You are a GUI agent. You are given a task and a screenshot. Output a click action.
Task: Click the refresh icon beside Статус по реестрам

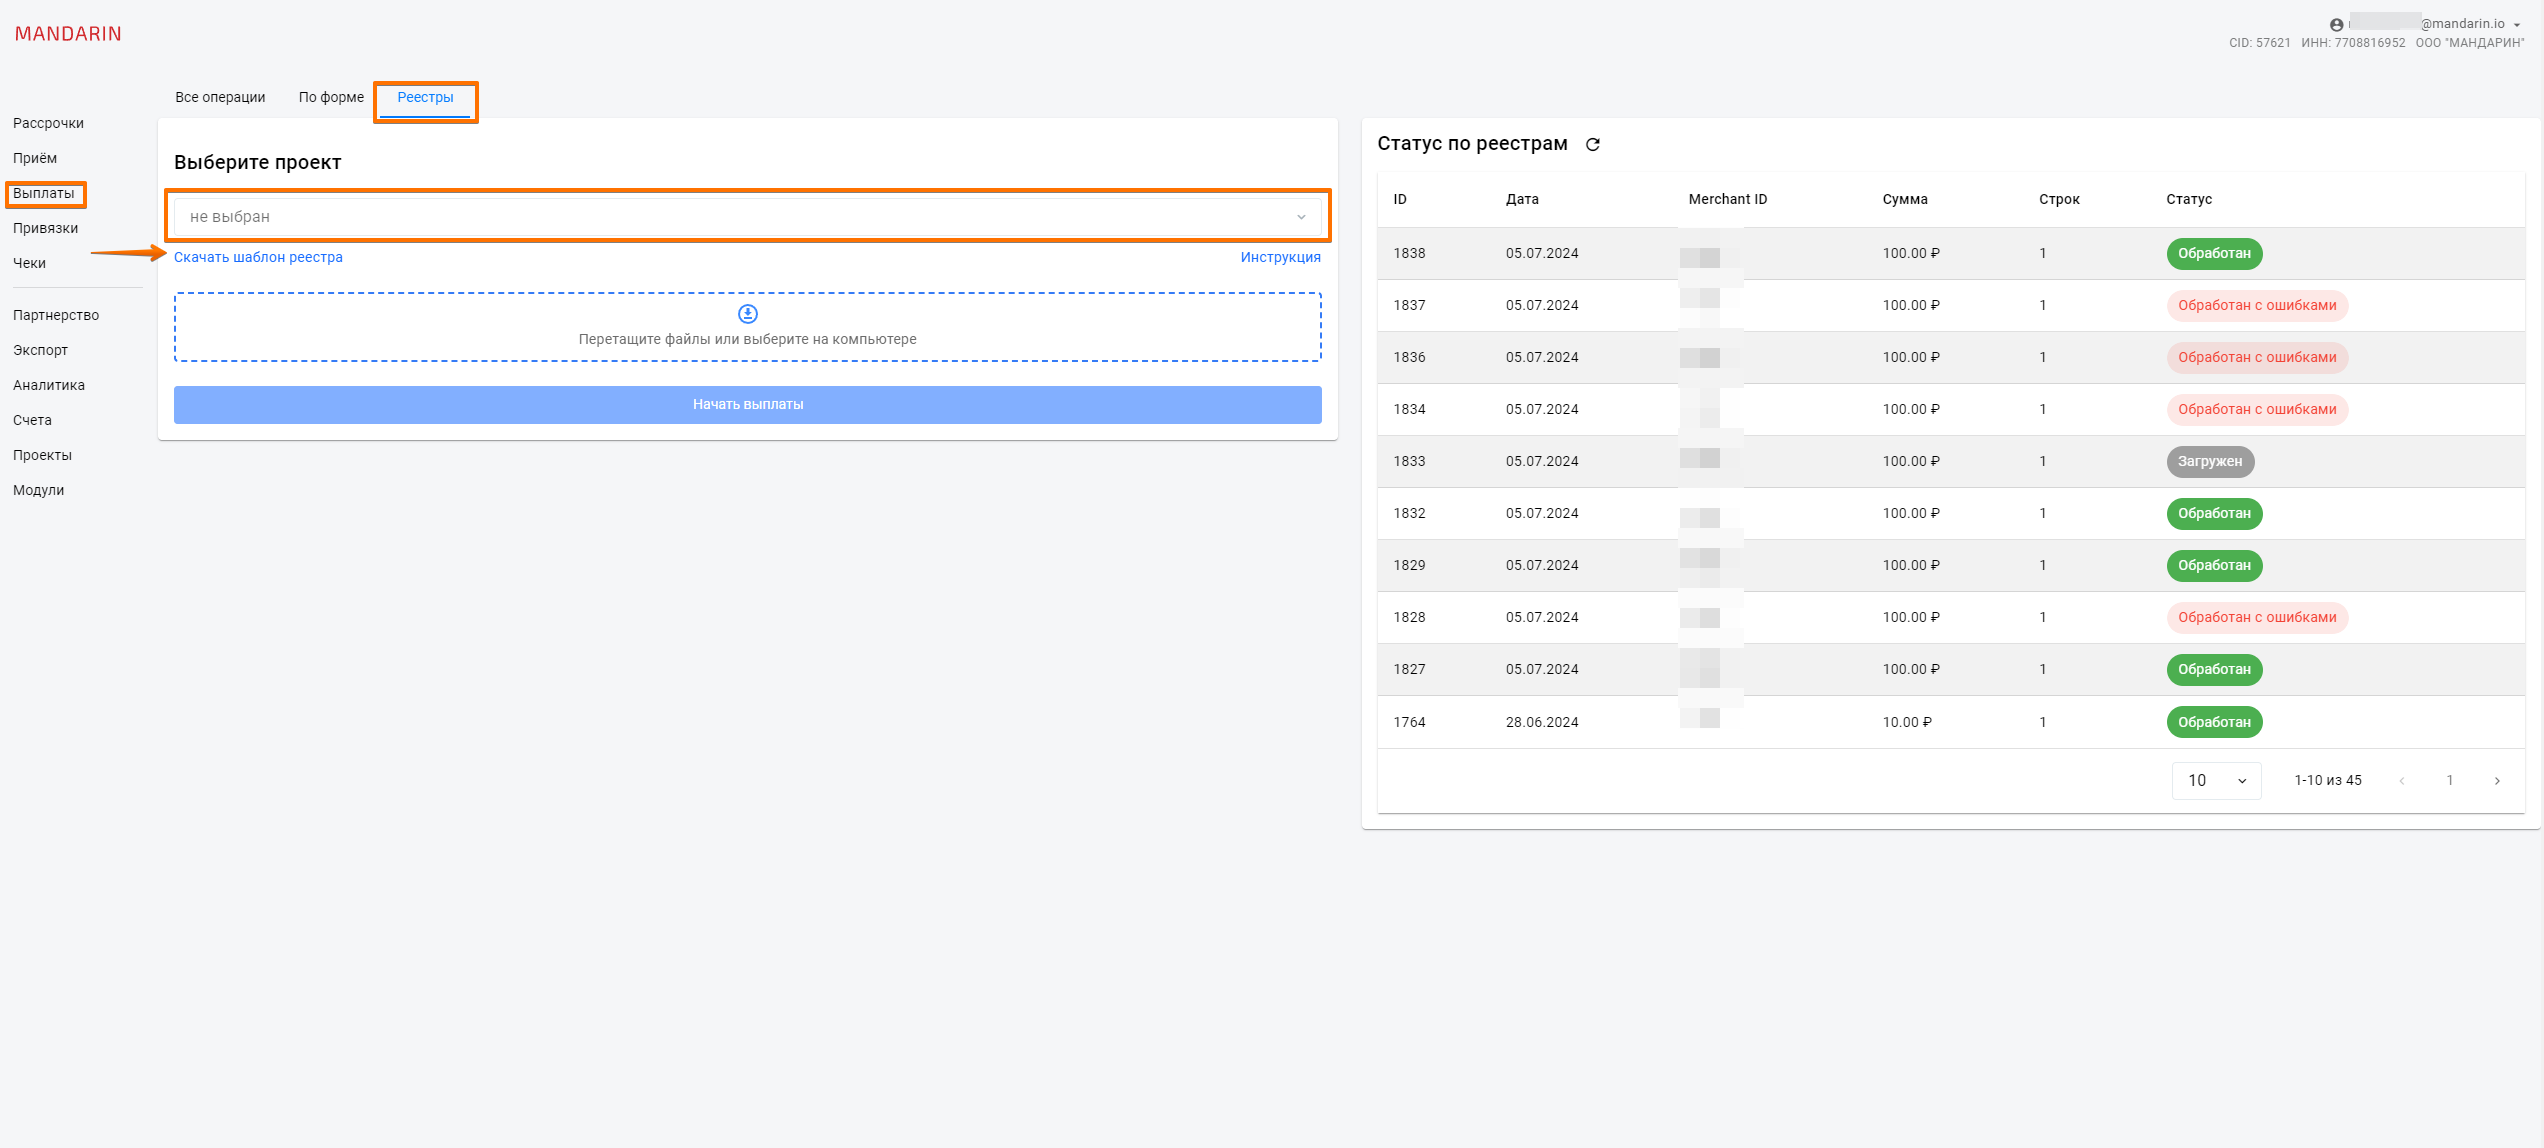click(1593, 145)
